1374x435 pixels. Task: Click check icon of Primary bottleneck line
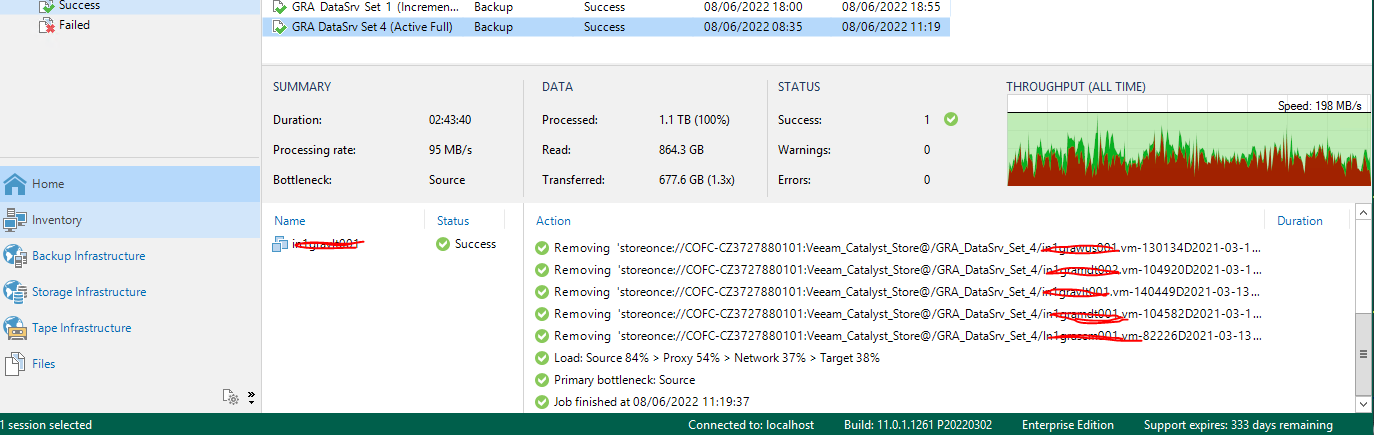(542, 380)
